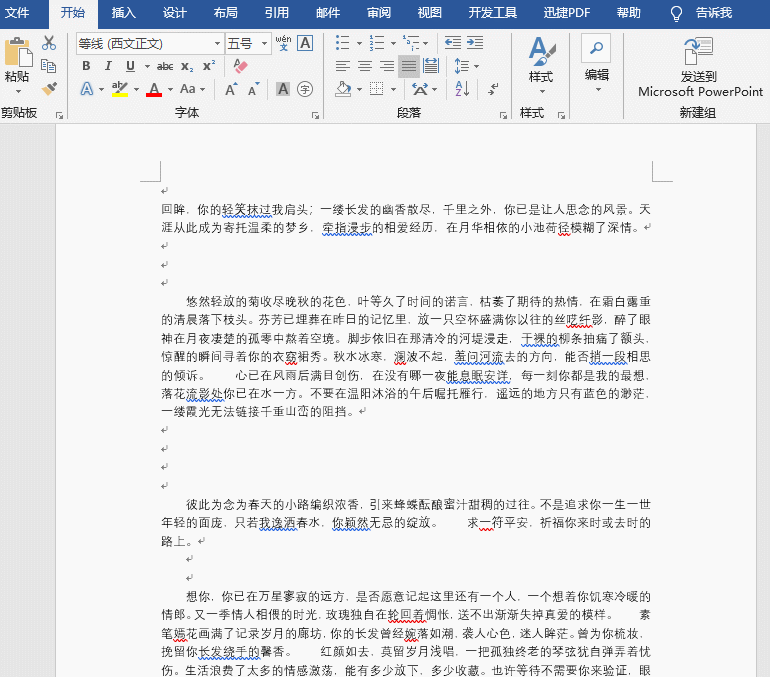Click the Clear Formatting eraser icon
This screenshot has width=770, height=677.
(239, 66)
